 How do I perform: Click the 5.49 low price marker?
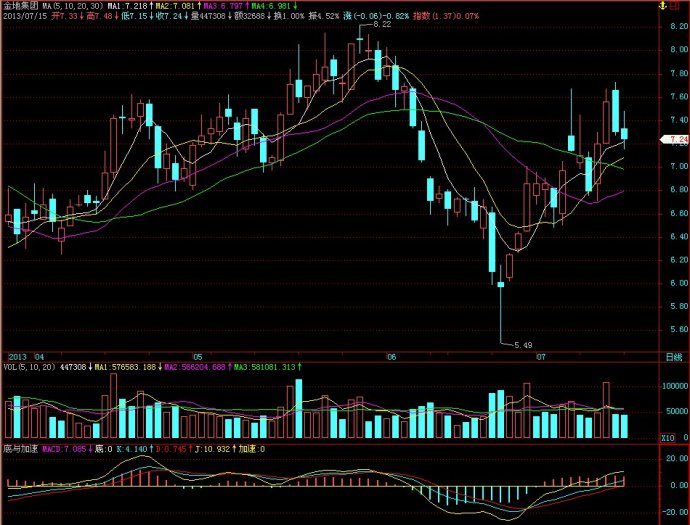[523, 345]
